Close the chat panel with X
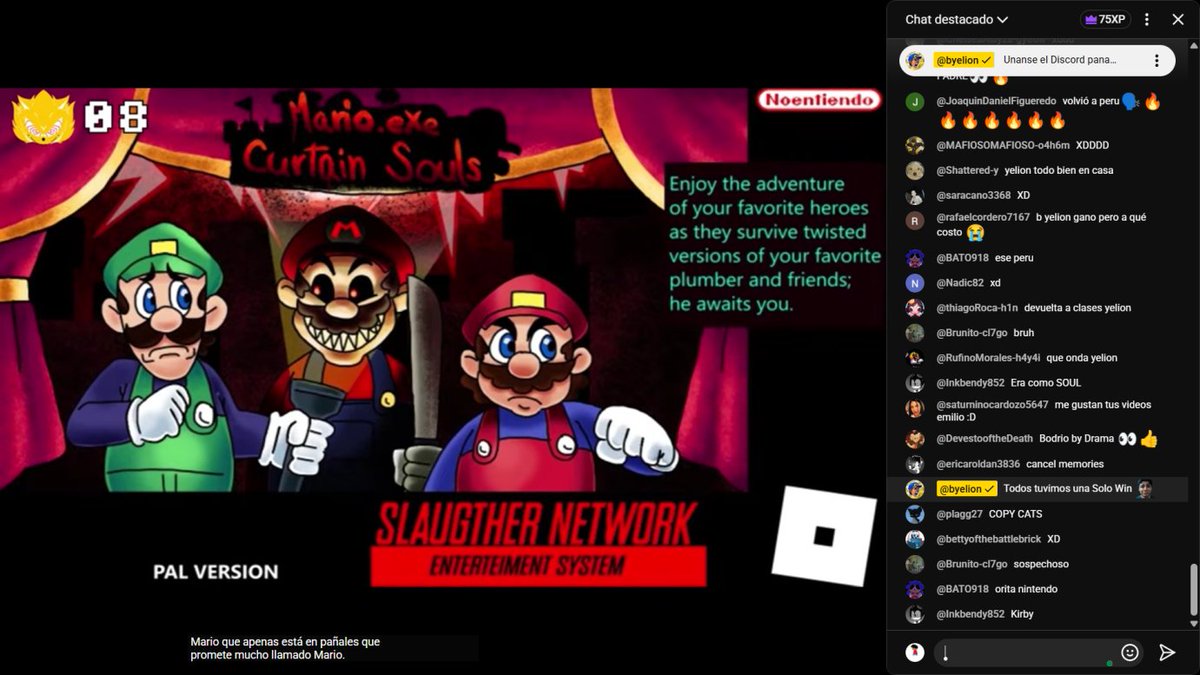The width and height of the screenshot is (1200, 675). coord(1177,19)
